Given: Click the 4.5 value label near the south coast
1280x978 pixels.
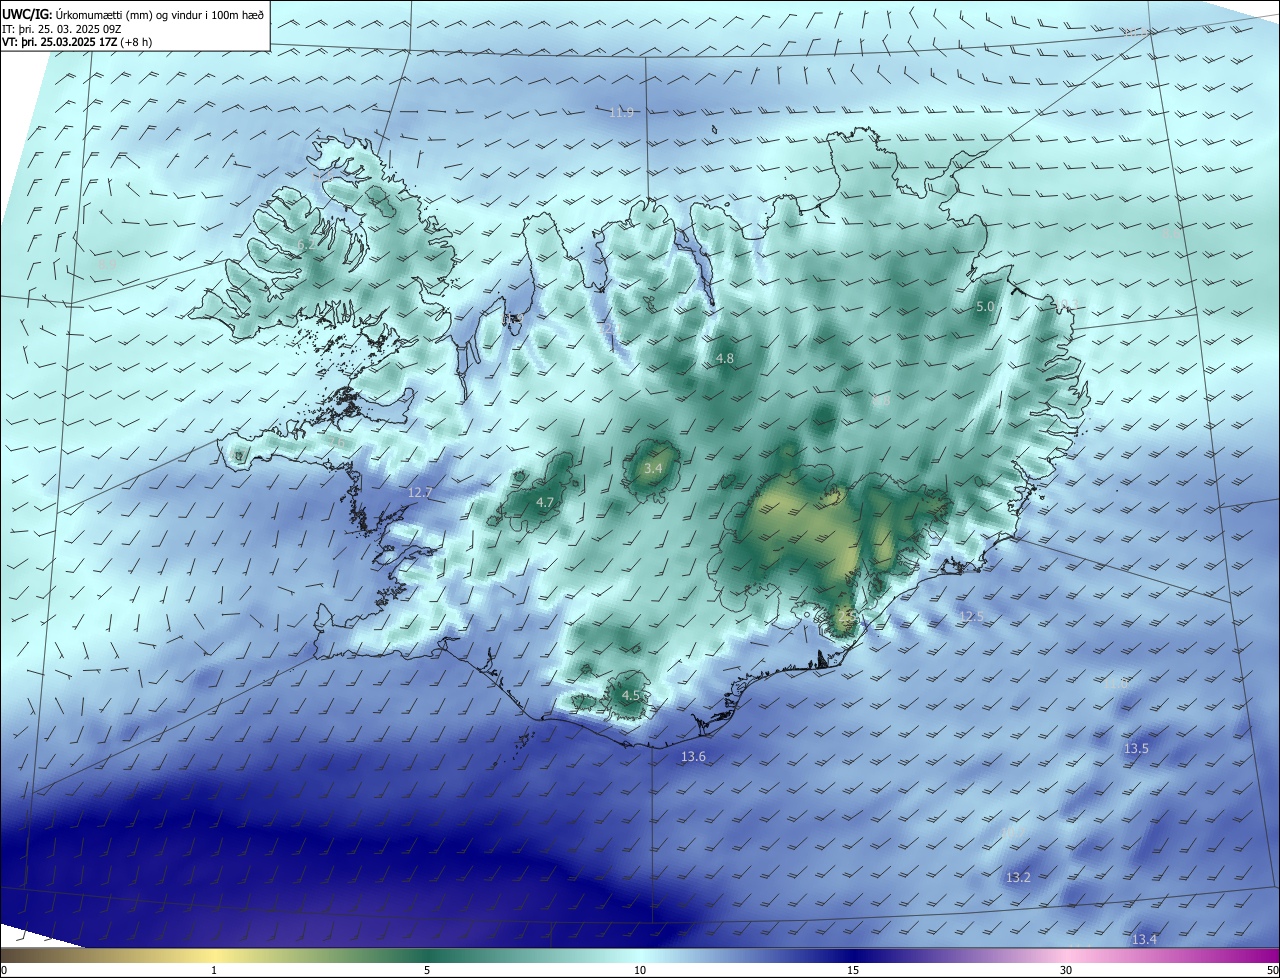Looking at the screenshot, I should coord(631,695).
